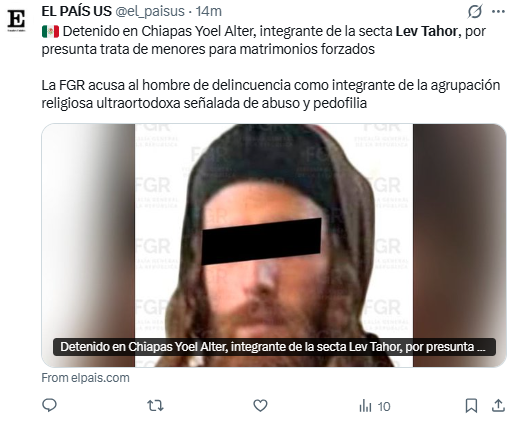Image resolution: width=516 pixels, height=421 pixels.
Task: Open the reply composer via speech bubble icon
Action: (49, 405)
